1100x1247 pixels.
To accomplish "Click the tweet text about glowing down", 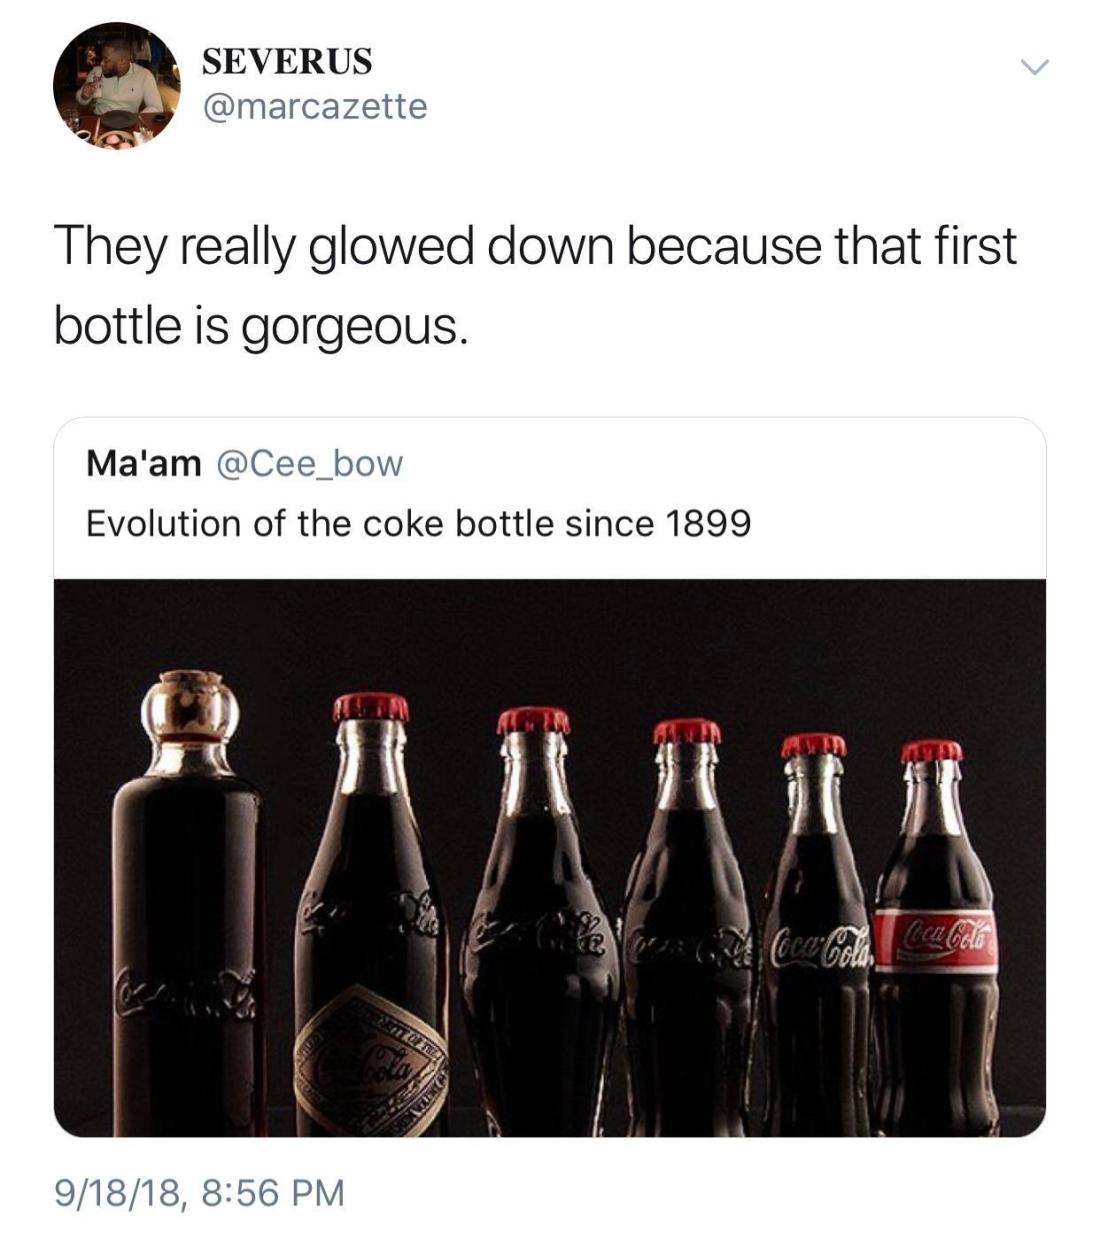I will [535, 247].
